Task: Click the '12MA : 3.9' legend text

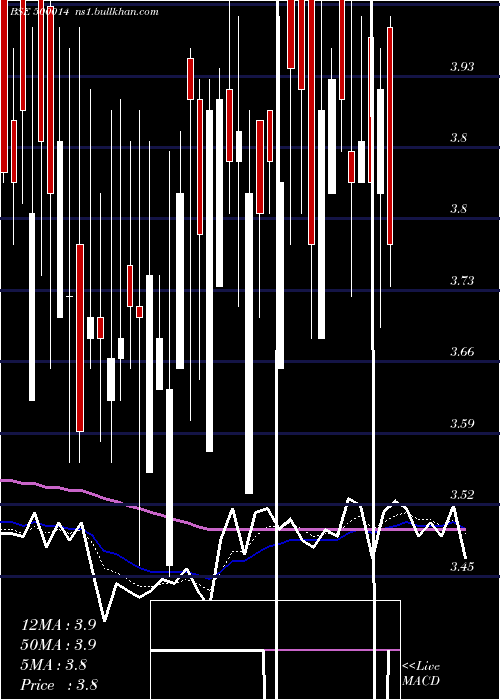Action: (58, 625)
